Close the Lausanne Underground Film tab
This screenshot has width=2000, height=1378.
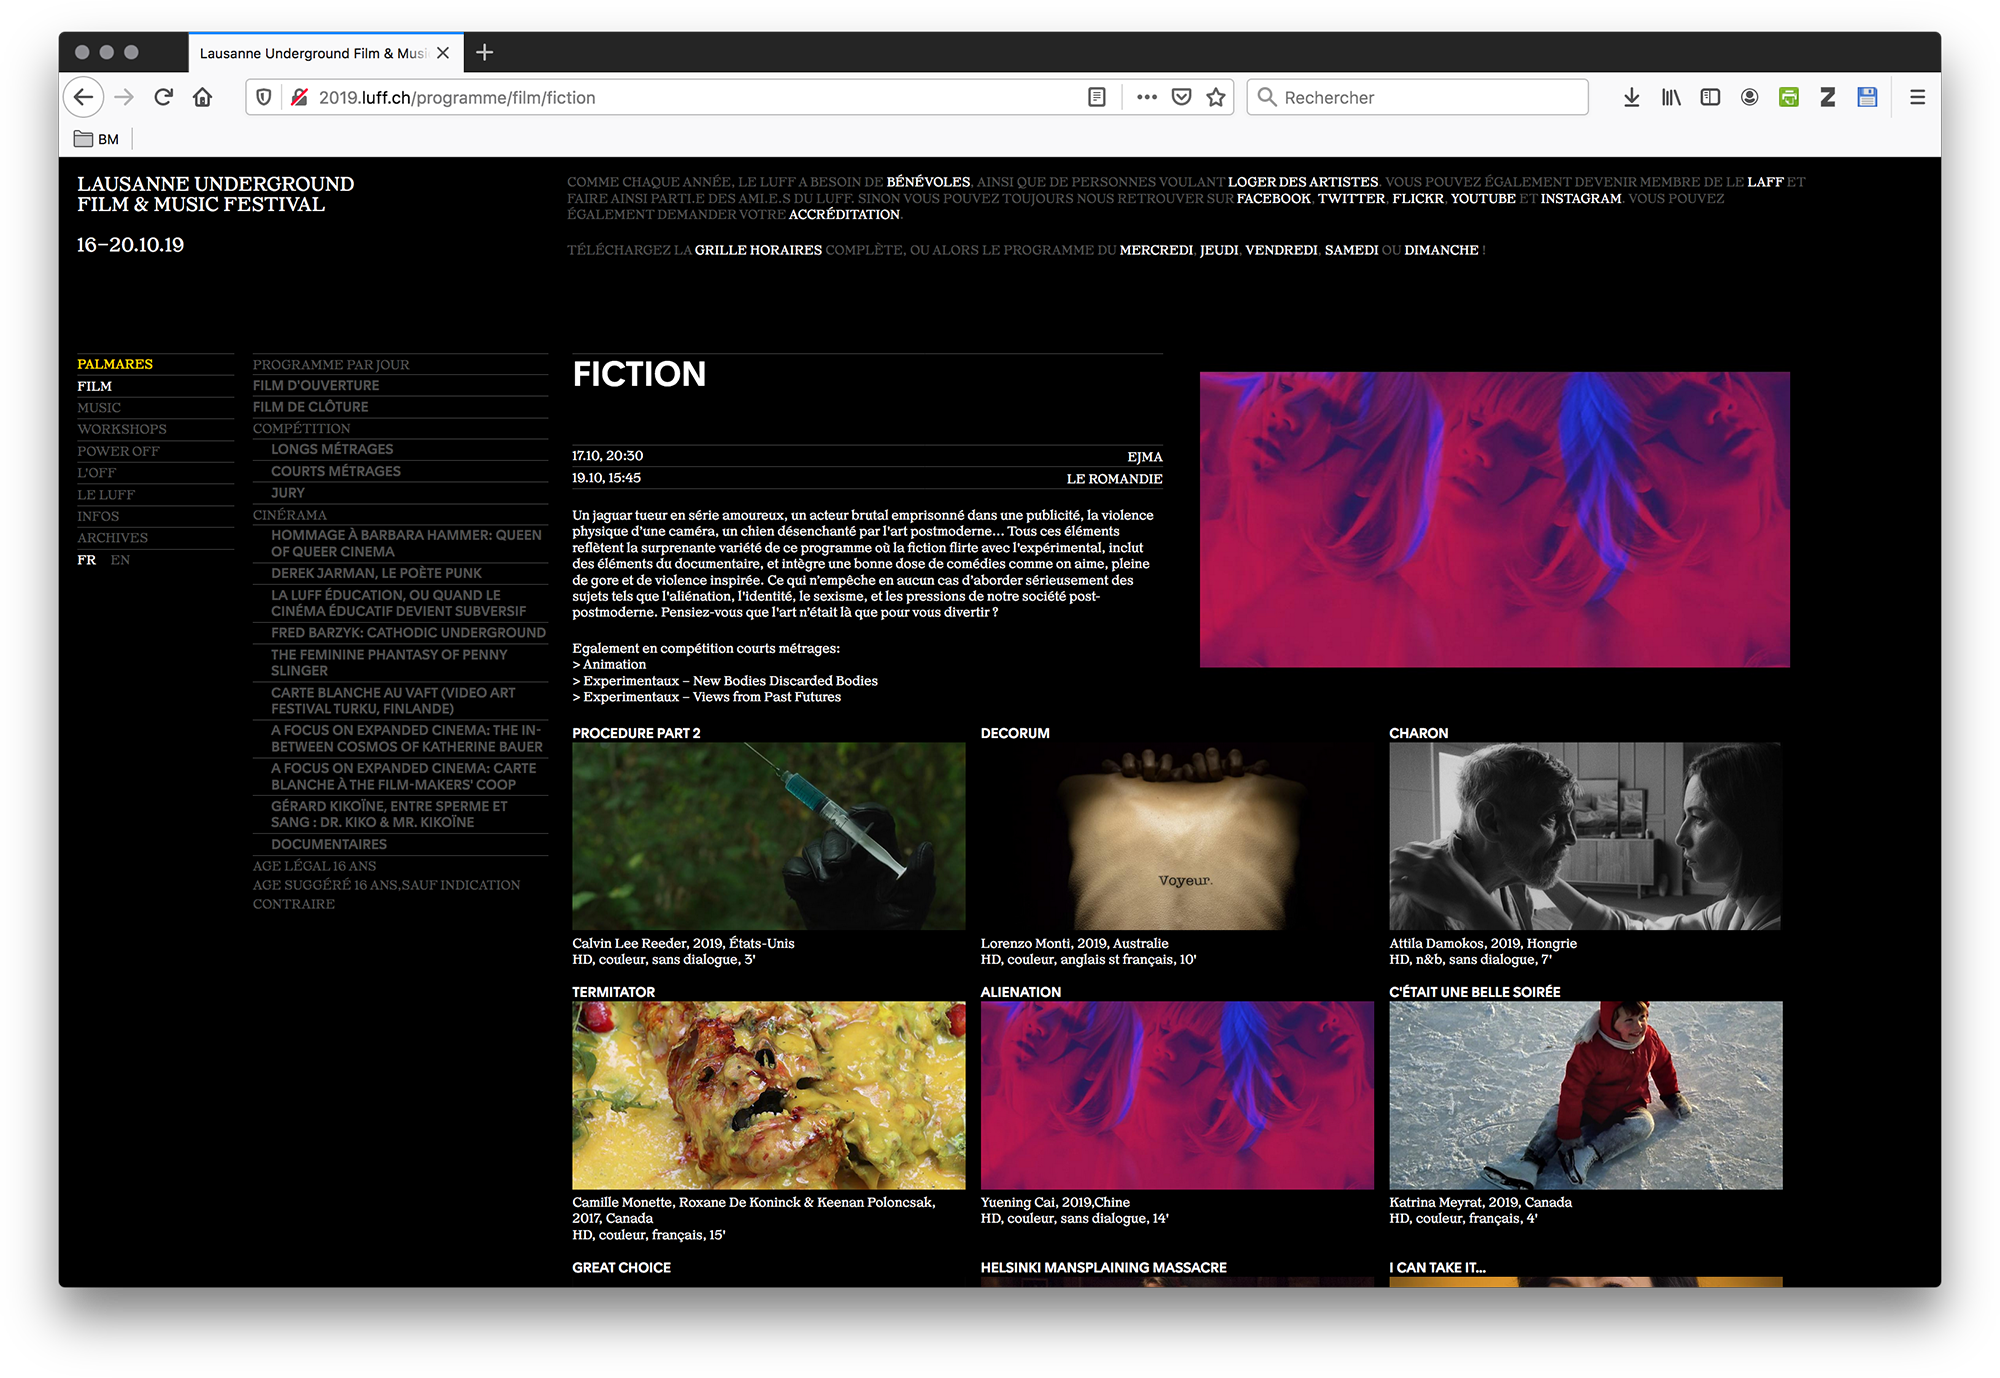pyautogui.click(x=443, y=53)
